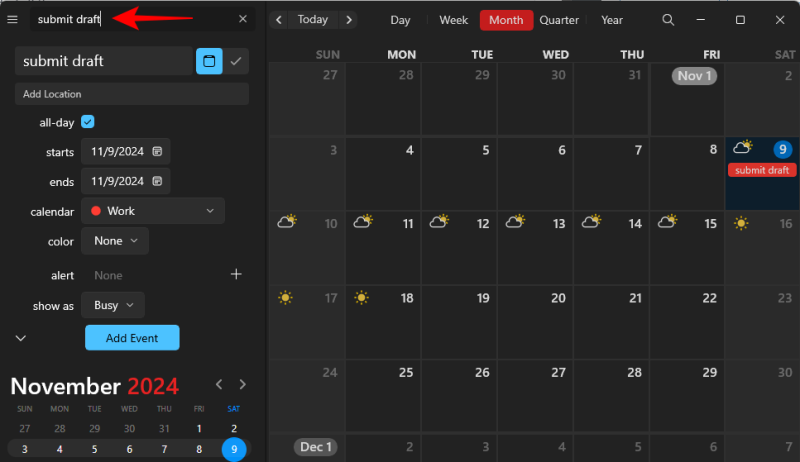Open the color None dropdown
The image size is (800, 462).
115,241
